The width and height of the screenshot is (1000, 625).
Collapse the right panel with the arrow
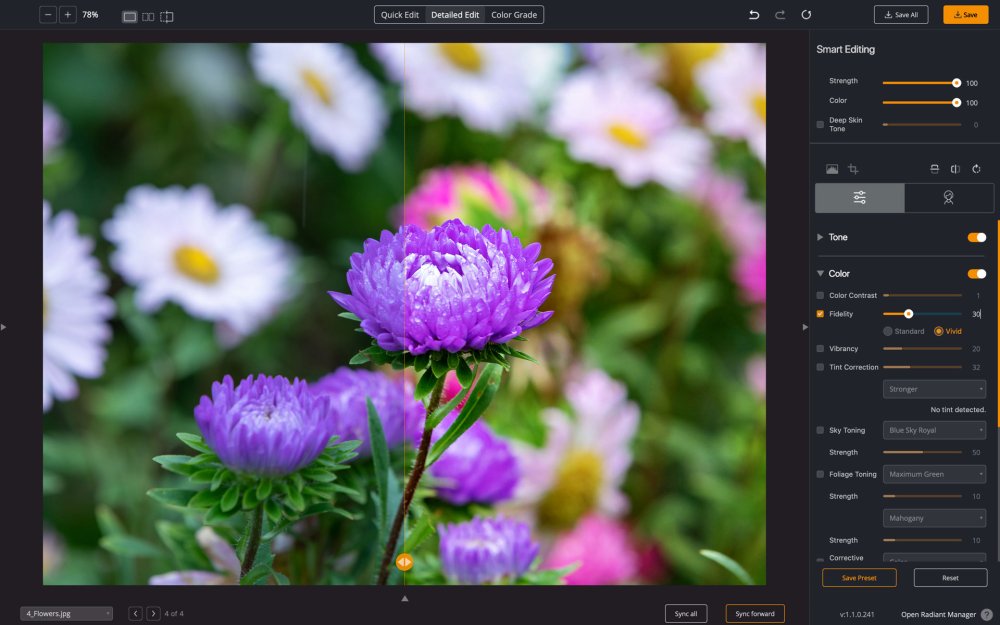pos(805,327)
